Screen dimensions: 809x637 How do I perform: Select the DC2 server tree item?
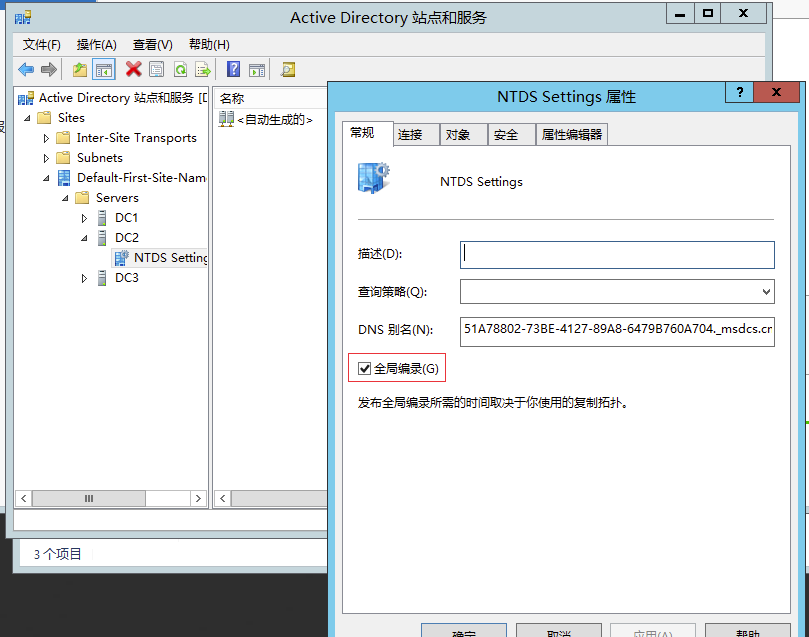tap(127, 238)
